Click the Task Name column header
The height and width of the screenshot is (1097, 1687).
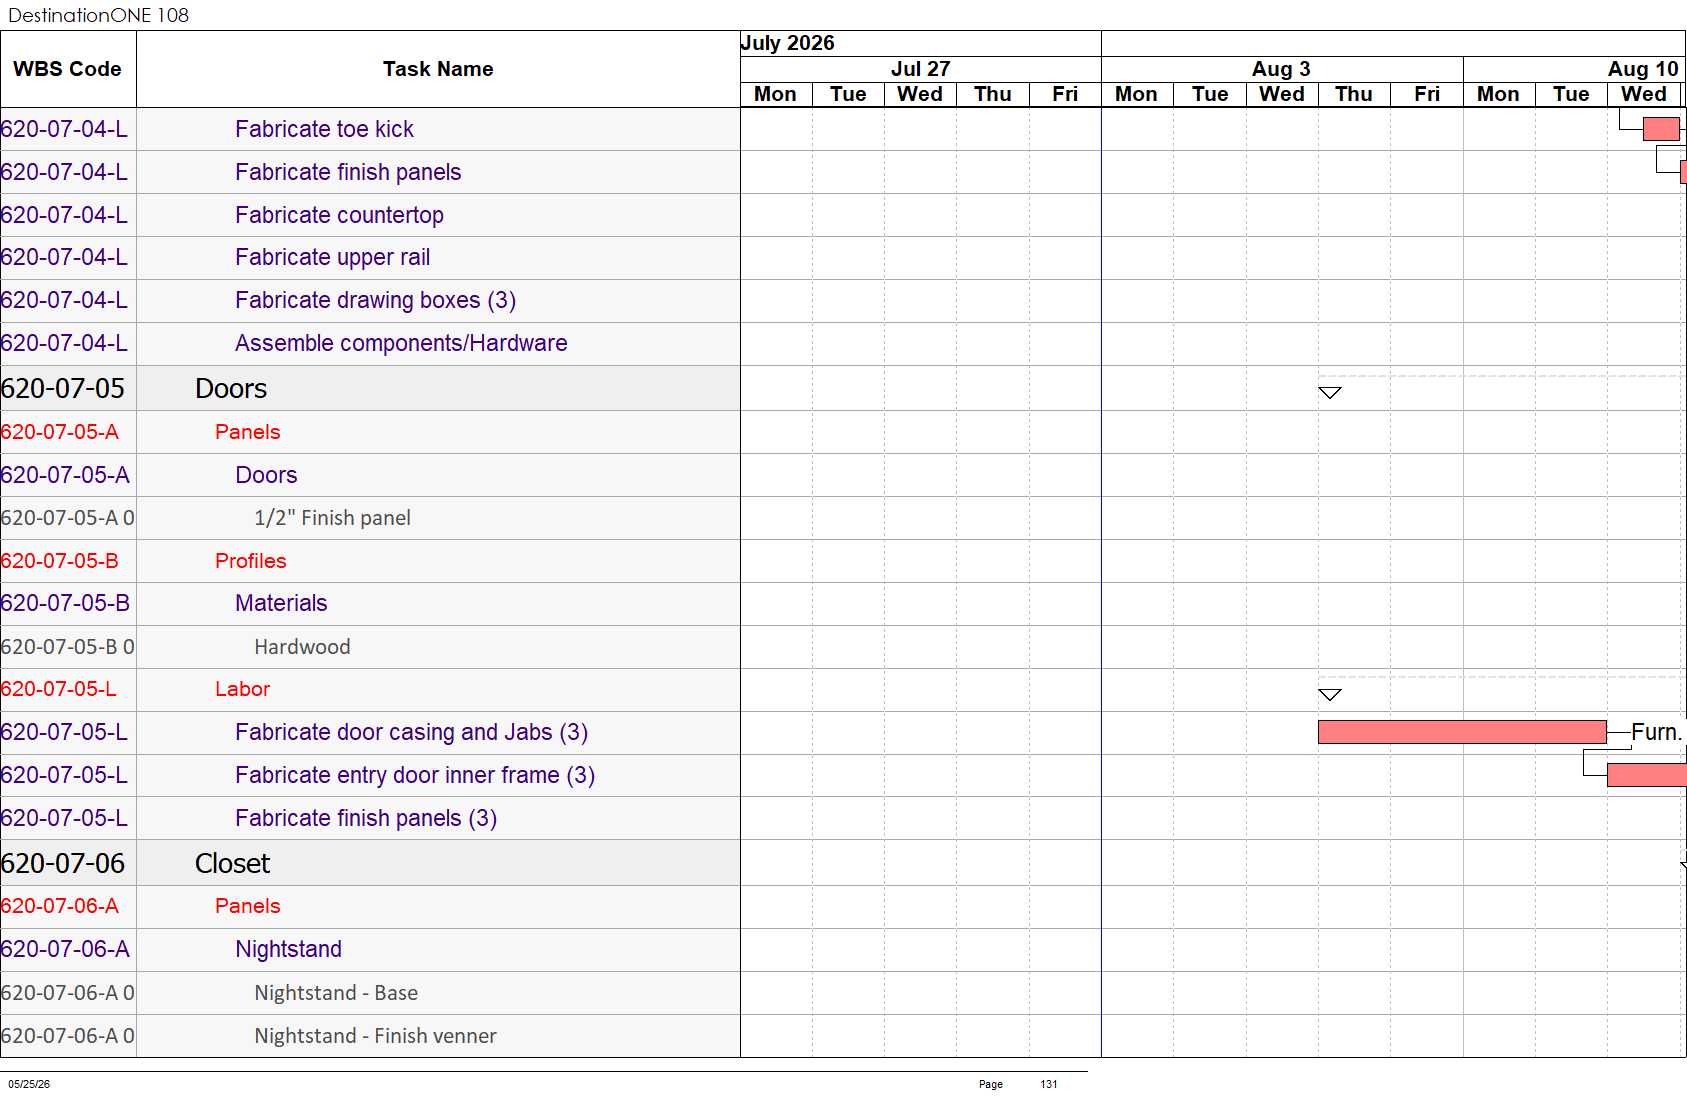(438, 69)
